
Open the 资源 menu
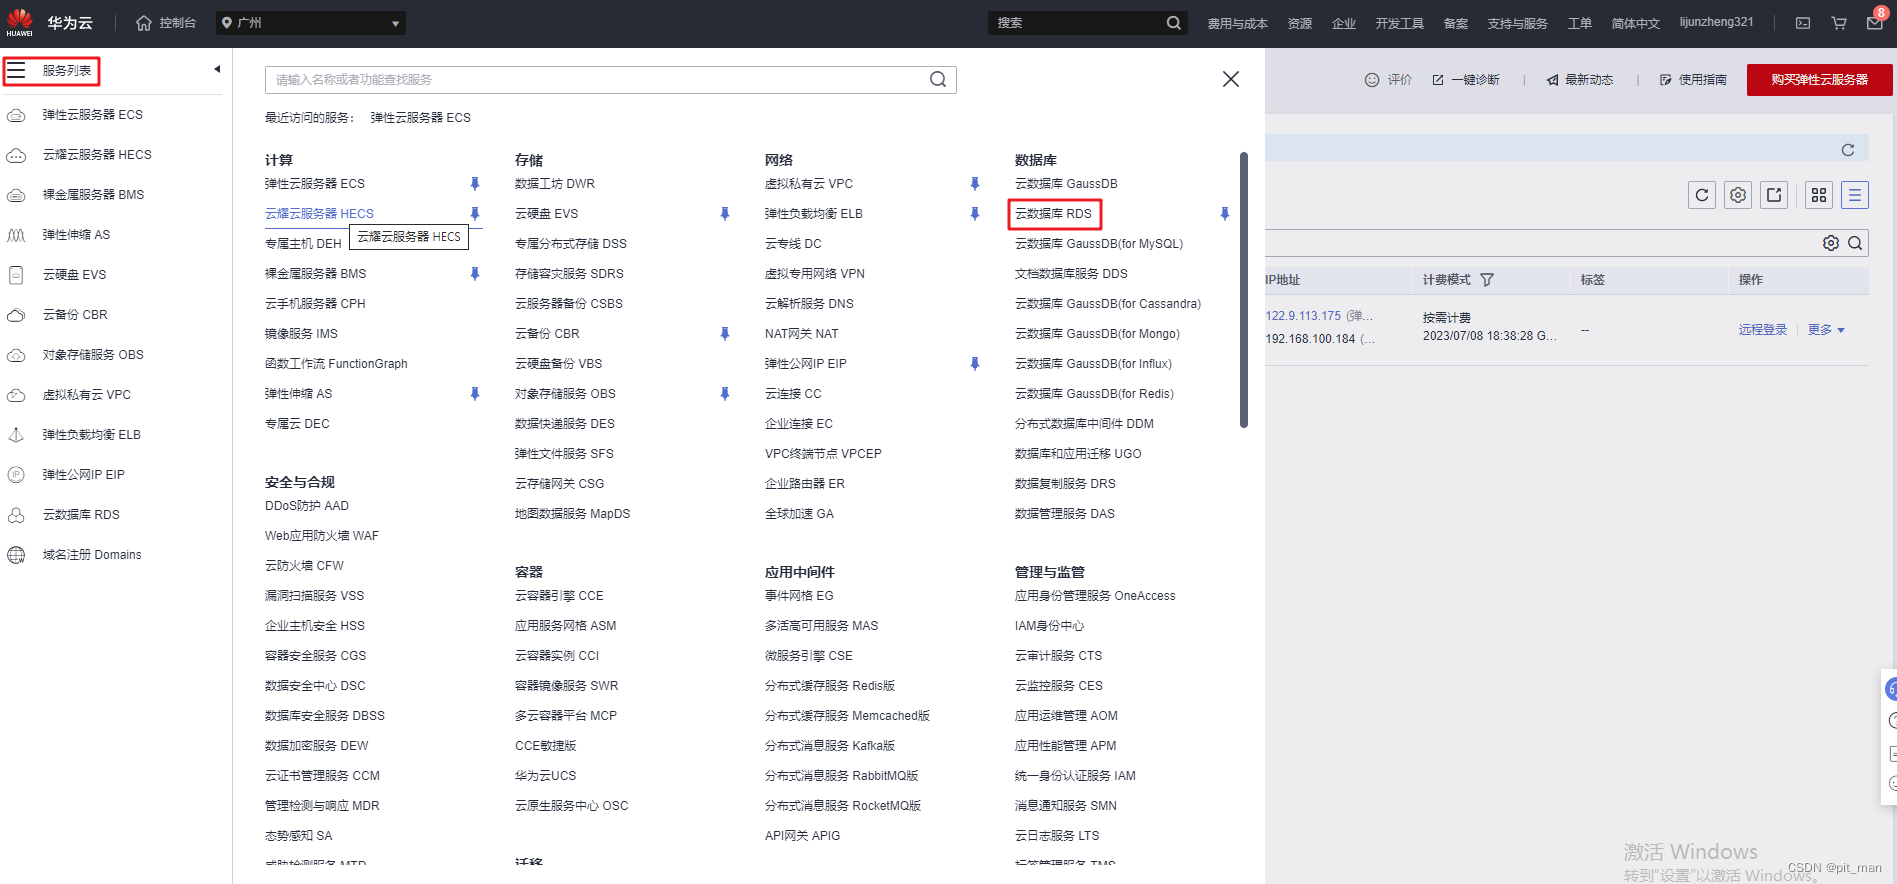1300,23
